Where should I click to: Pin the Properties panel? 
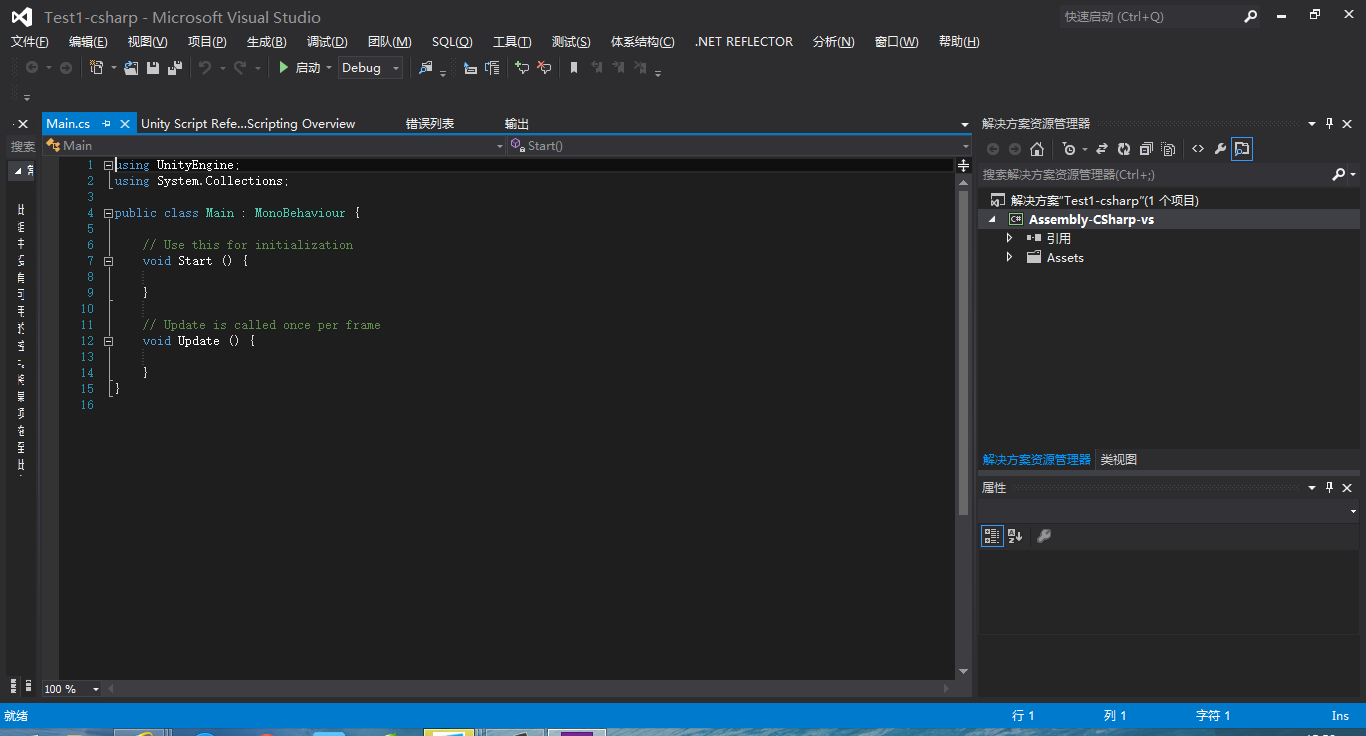point(1330,487)
